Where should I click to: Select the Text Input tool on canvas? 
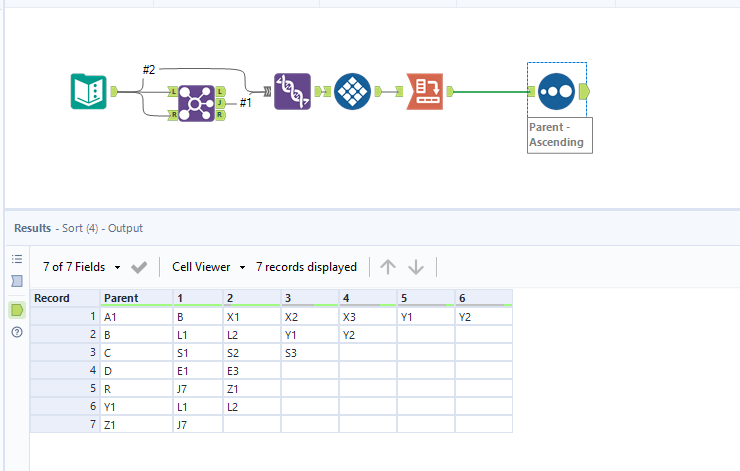pyautogui.click(x=89, y=91)
